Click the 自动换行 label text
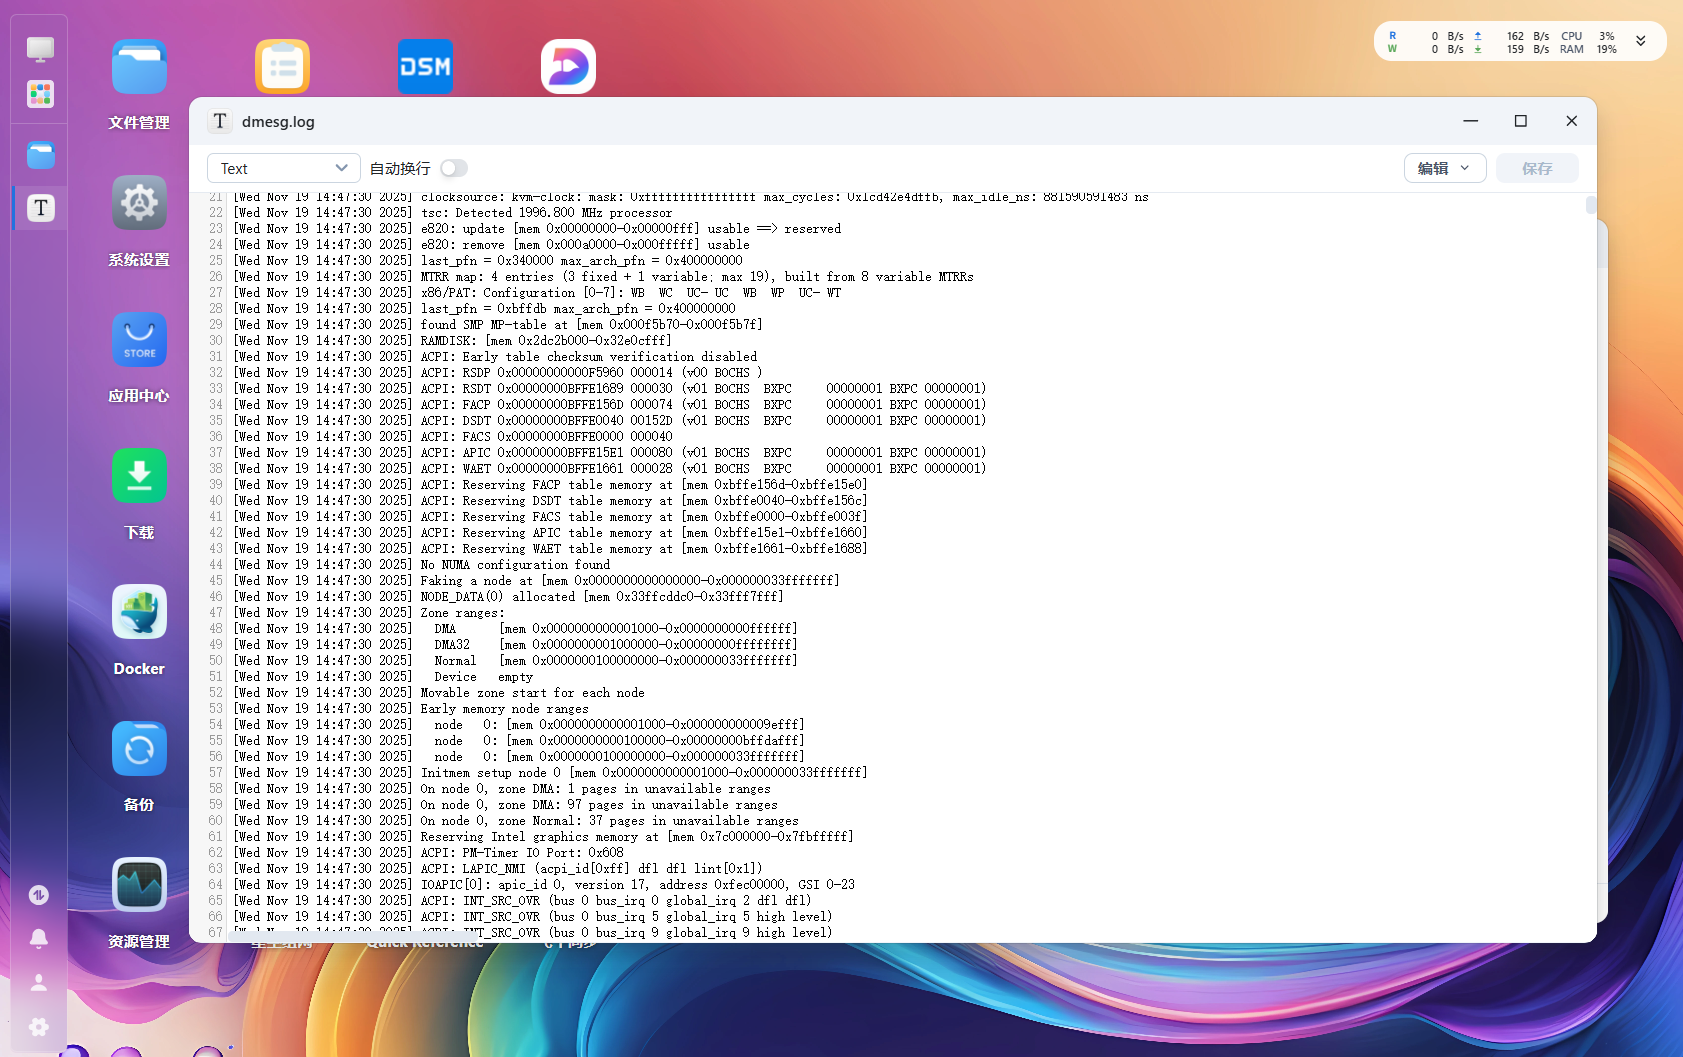 [400, 168]
